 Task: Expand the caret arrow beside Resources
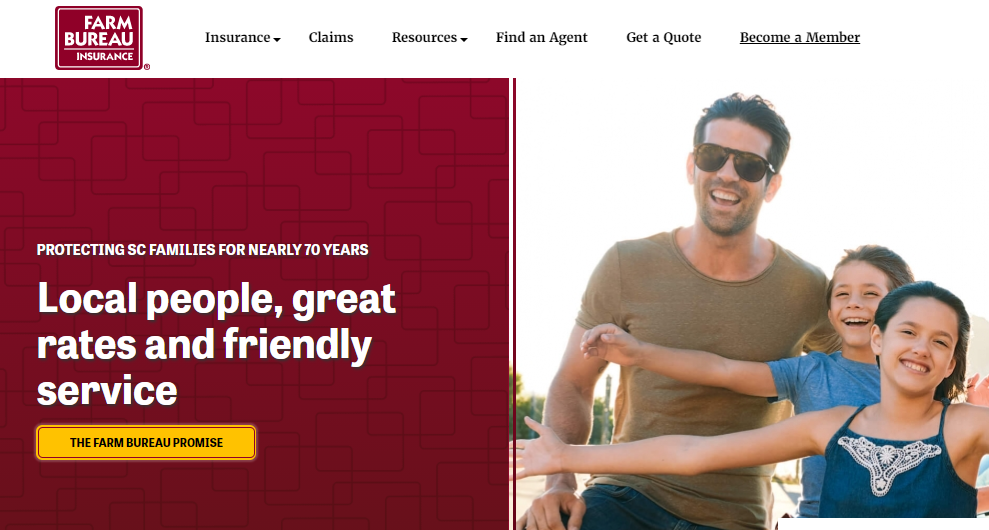click(x=464, y=39)
